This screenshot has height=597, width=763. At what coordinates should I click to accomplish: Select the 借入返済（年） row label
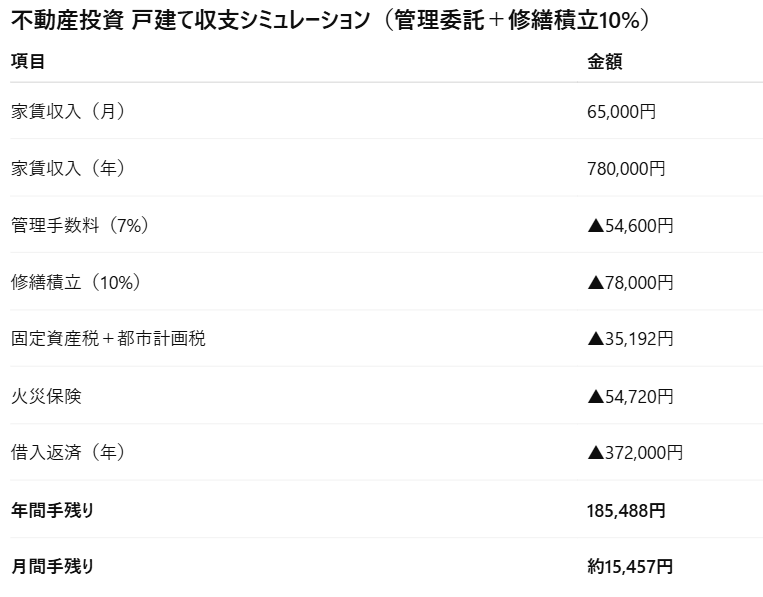(68, 453)
